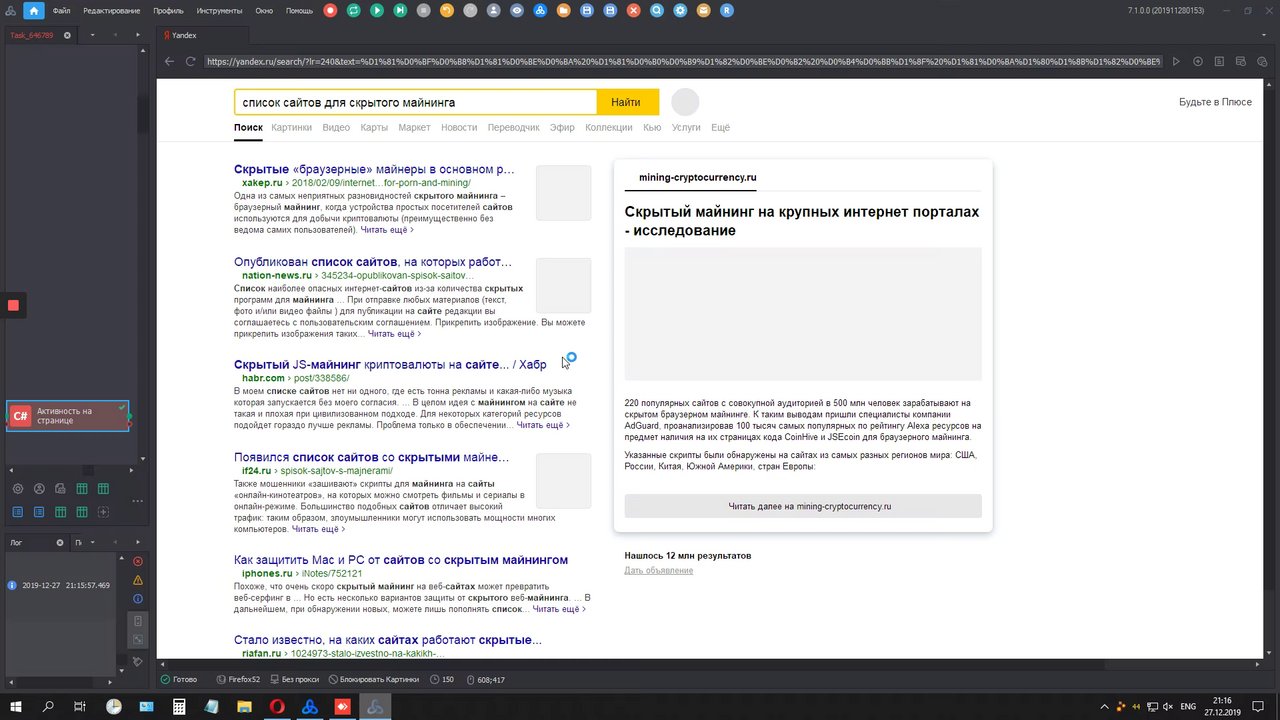Viewport: 1280px width, 720px height.
Task: Click the tag icon below log filters
Action: (138, 662)
